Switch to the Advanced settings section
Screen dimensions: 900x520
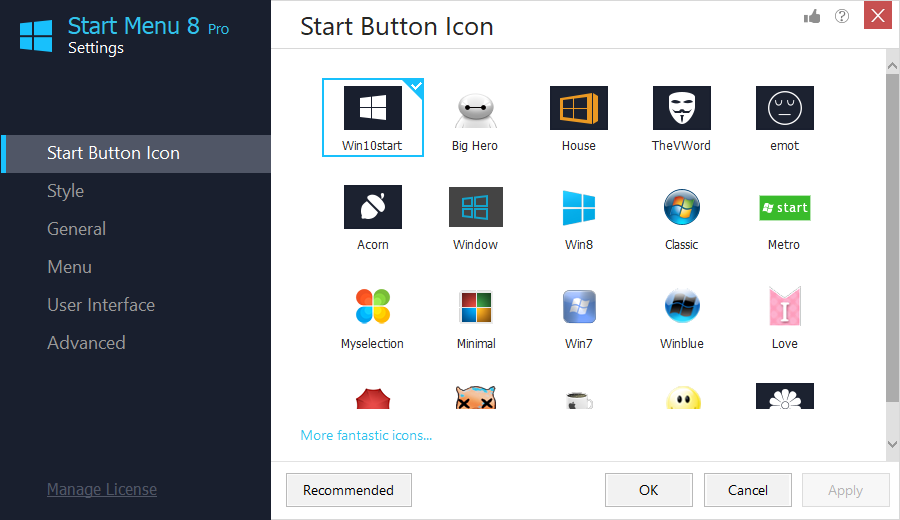86,343
